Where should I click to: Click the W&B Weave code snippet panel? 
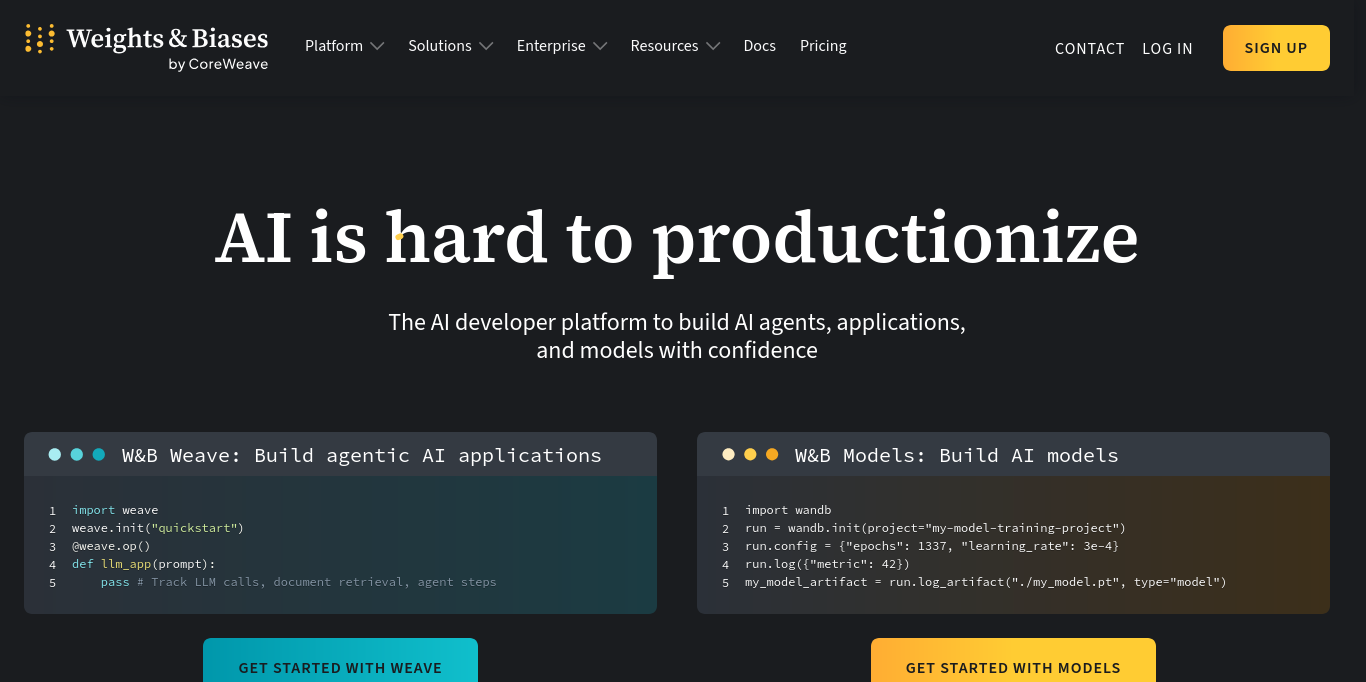click(340, 545)
